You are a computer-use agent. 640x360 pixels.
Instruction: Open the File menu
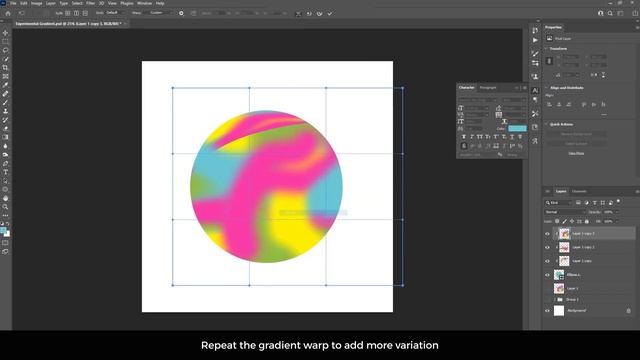click(x=13, y=3)
